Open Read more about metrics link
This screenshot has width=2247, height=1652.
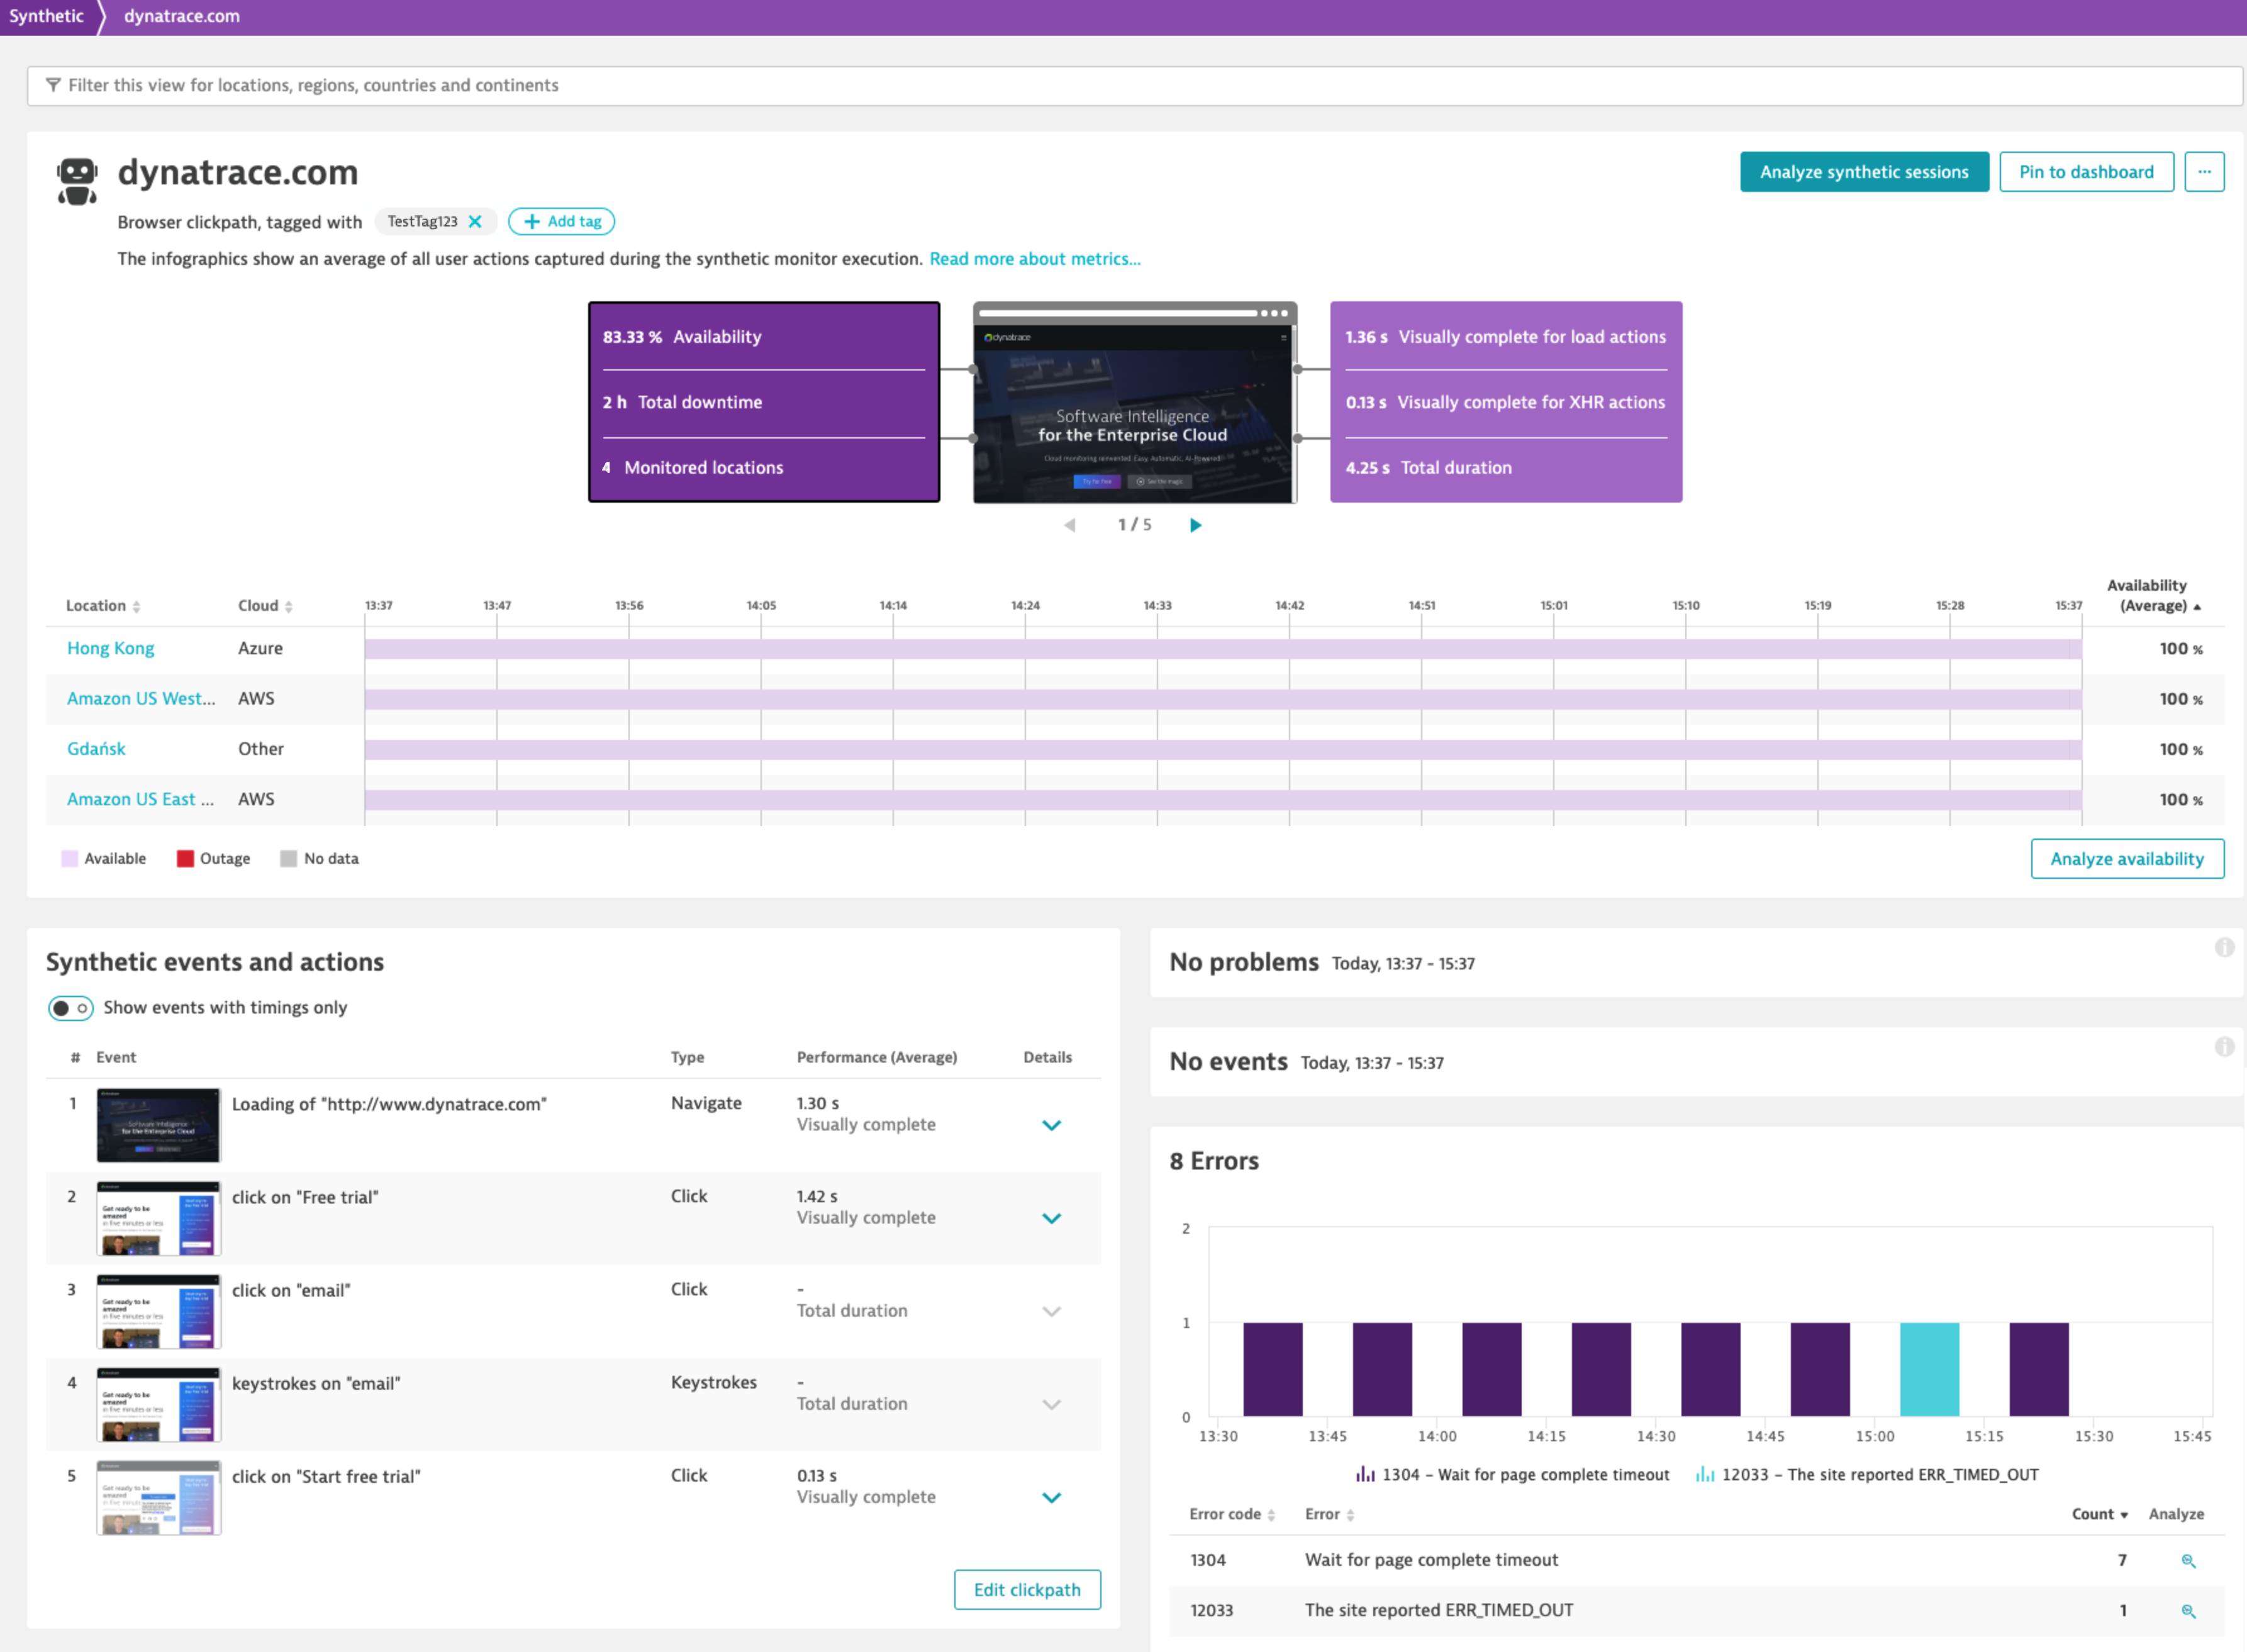click(1035, 259)
